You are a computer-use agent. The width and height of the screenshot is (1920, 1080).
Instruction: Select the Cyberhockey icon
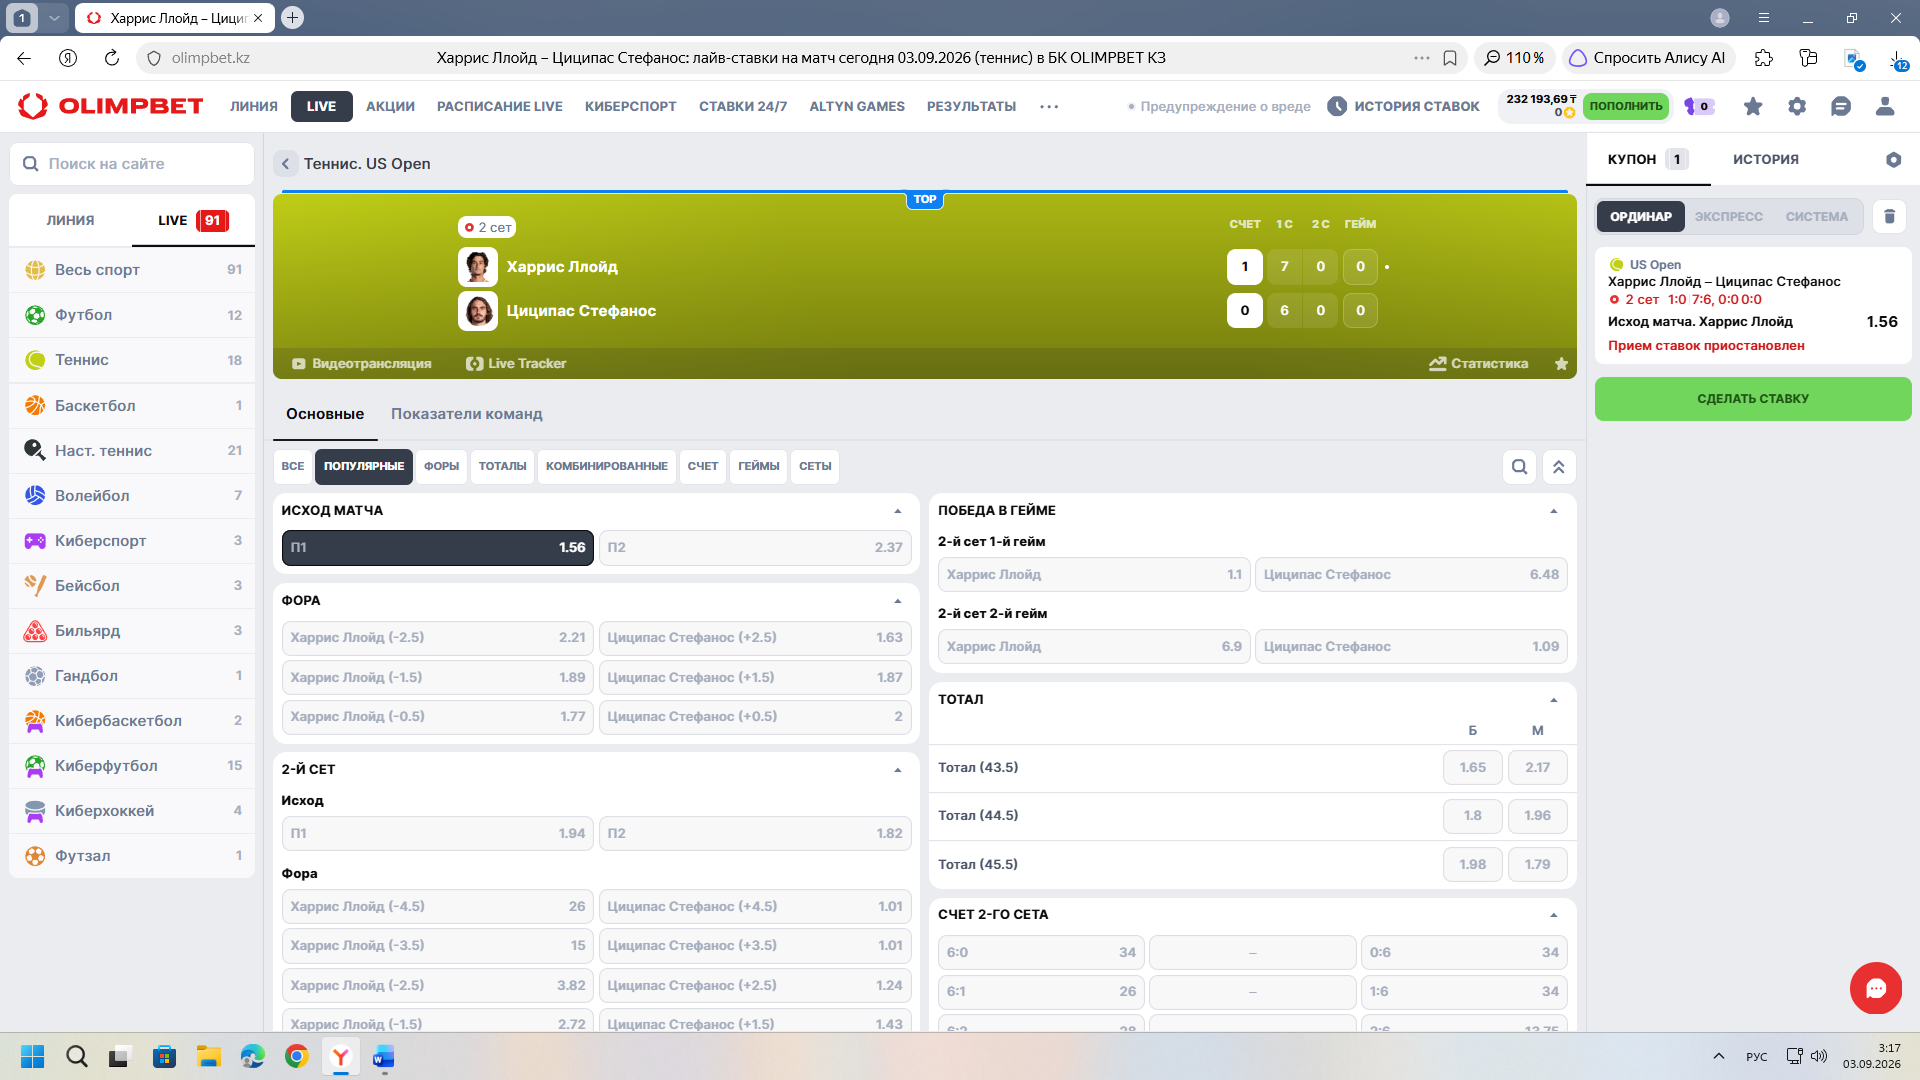(35, 811)
